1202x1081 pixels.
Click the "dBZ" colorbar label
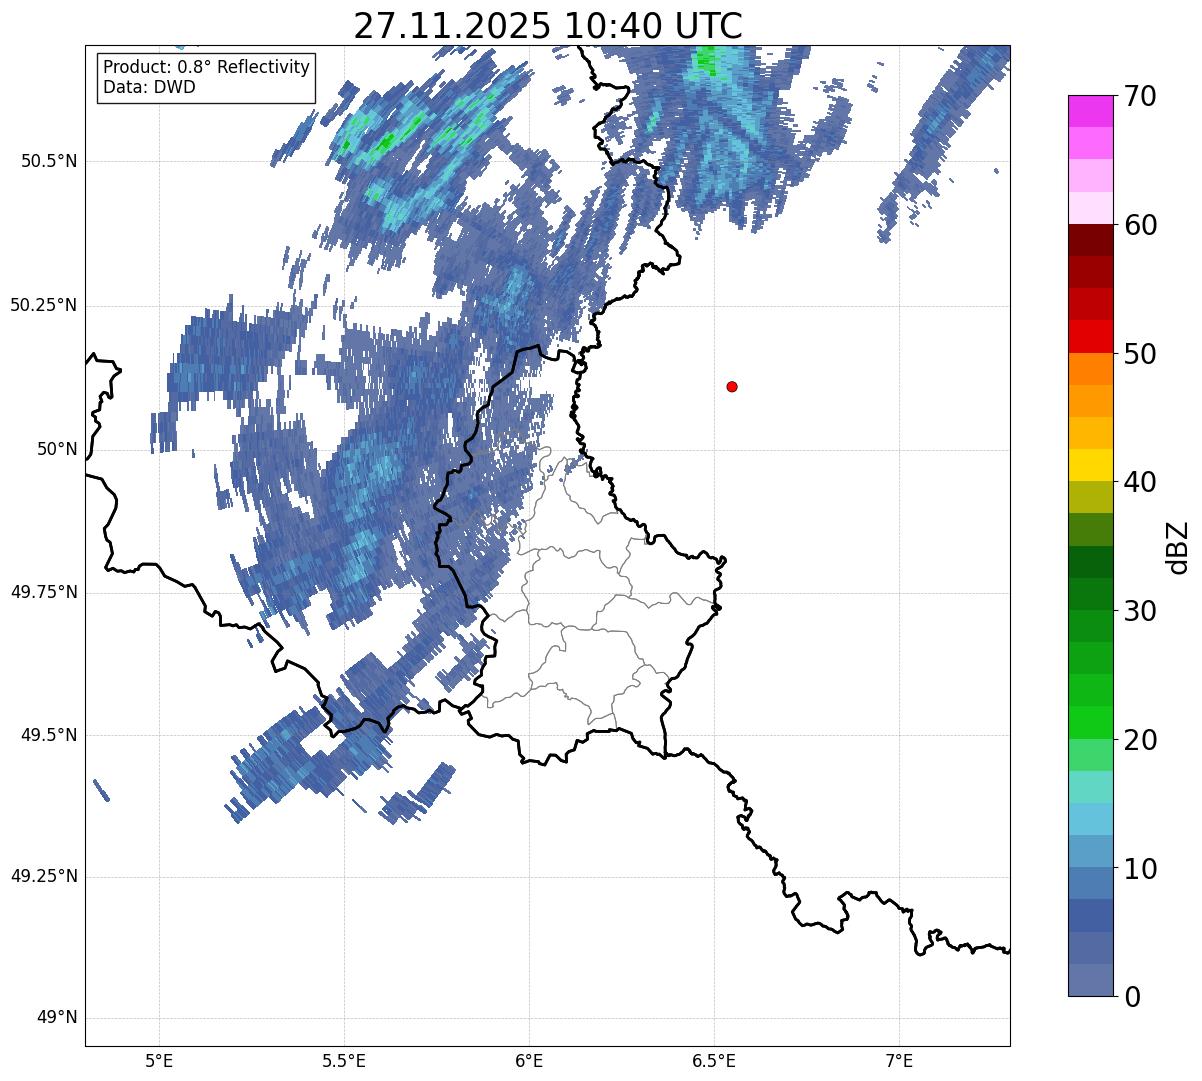tap(1177, 546)
